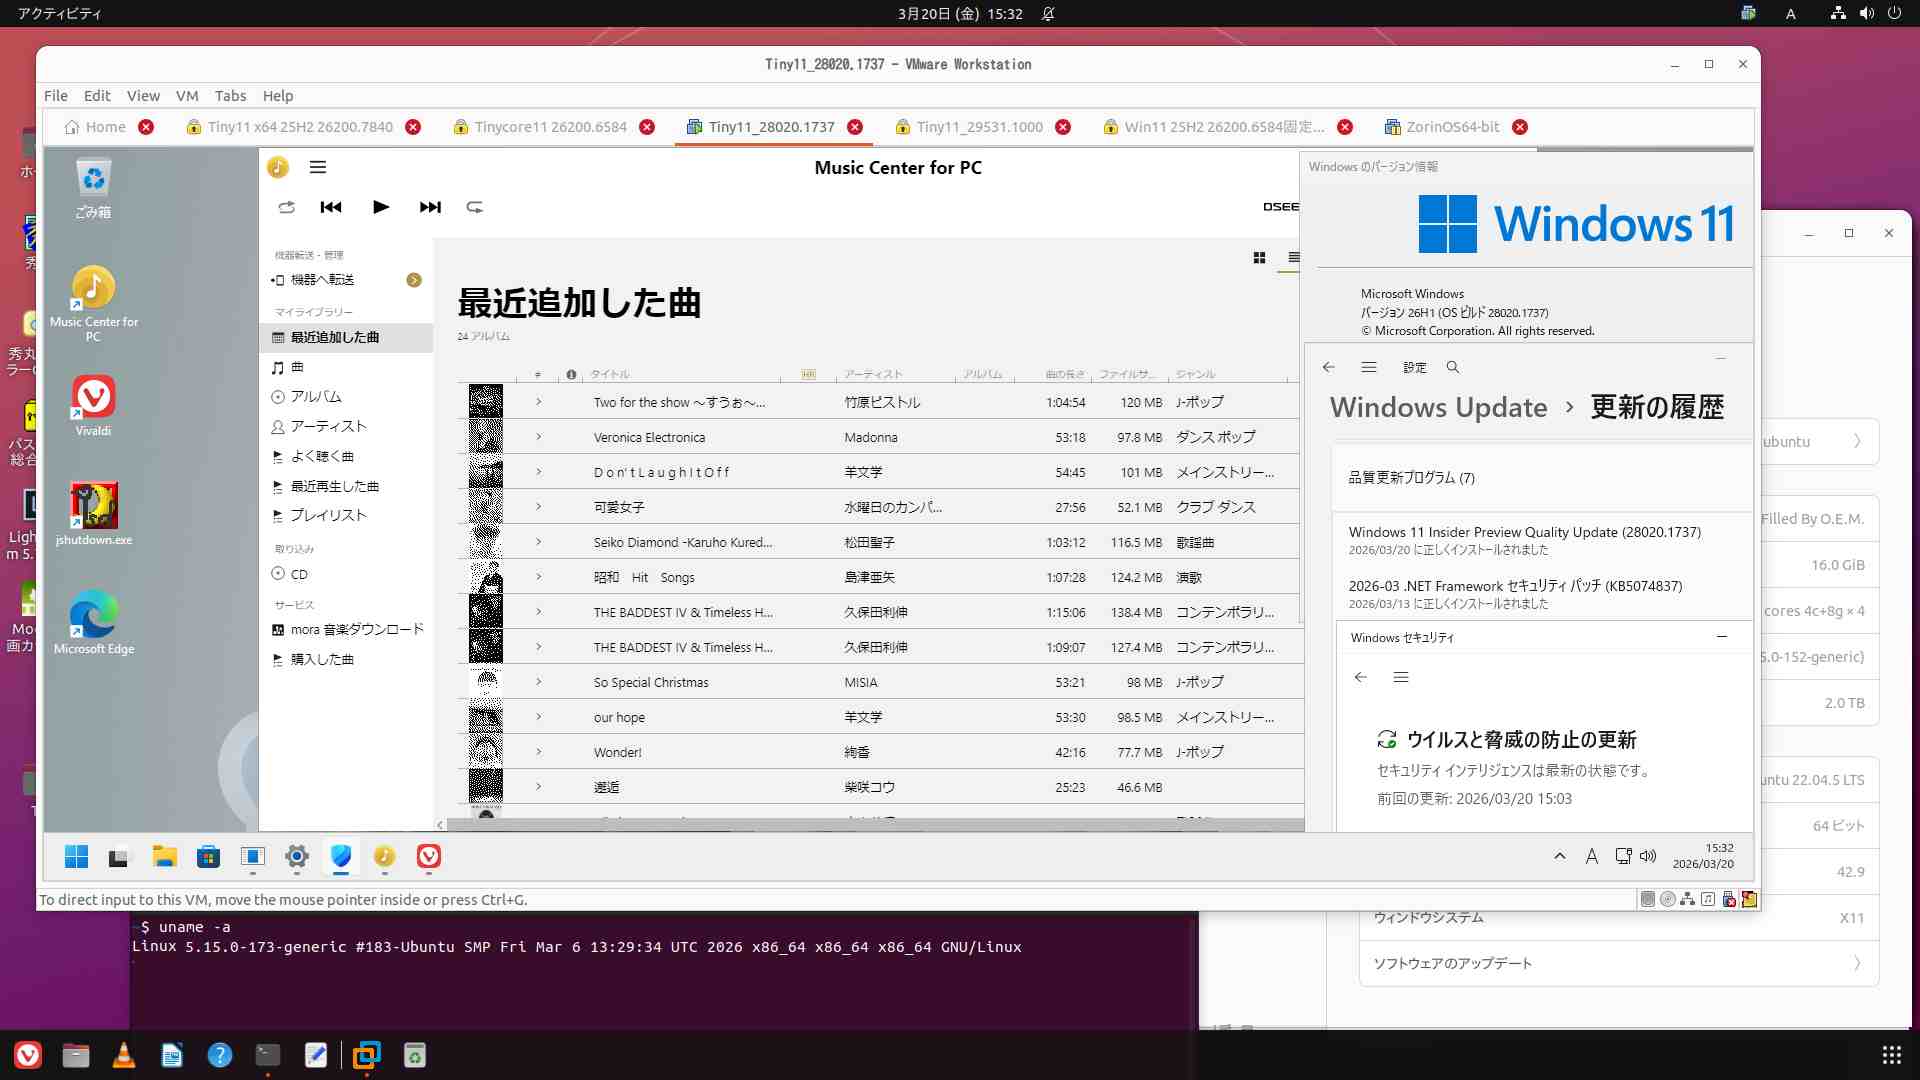Select アーティスト in the library sidebar

click(328, 426)
